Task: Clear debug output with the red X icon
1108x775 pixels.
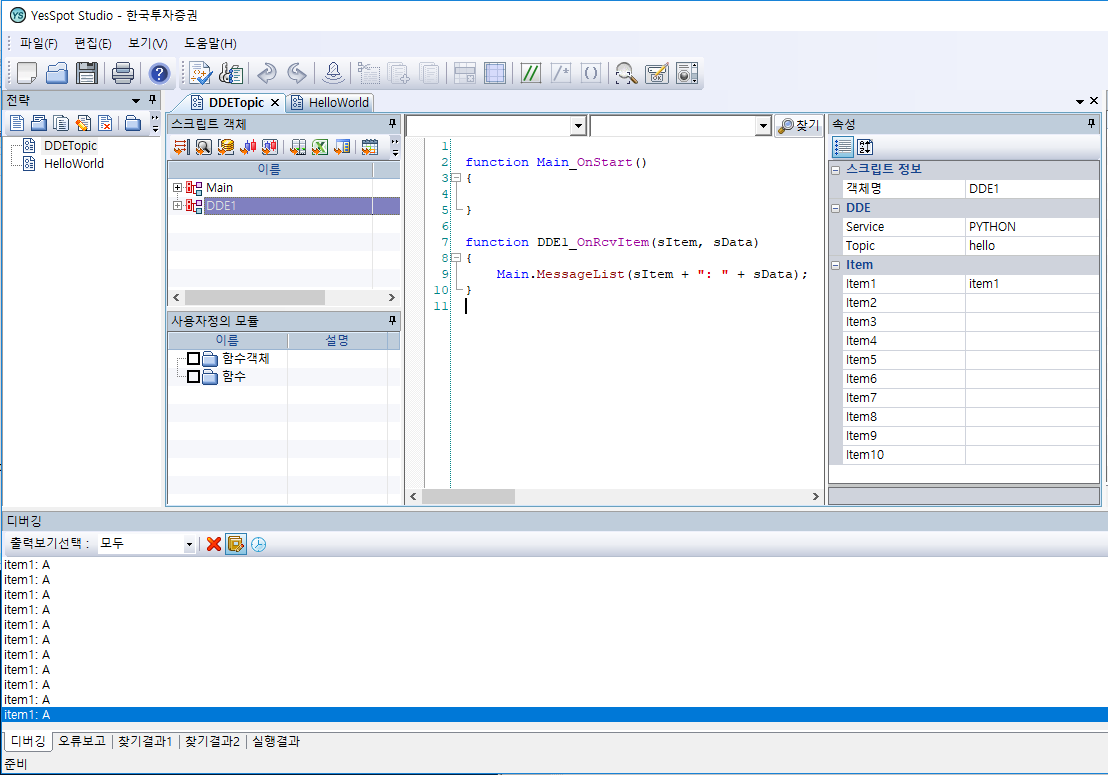Action: [x=214, y=544]
